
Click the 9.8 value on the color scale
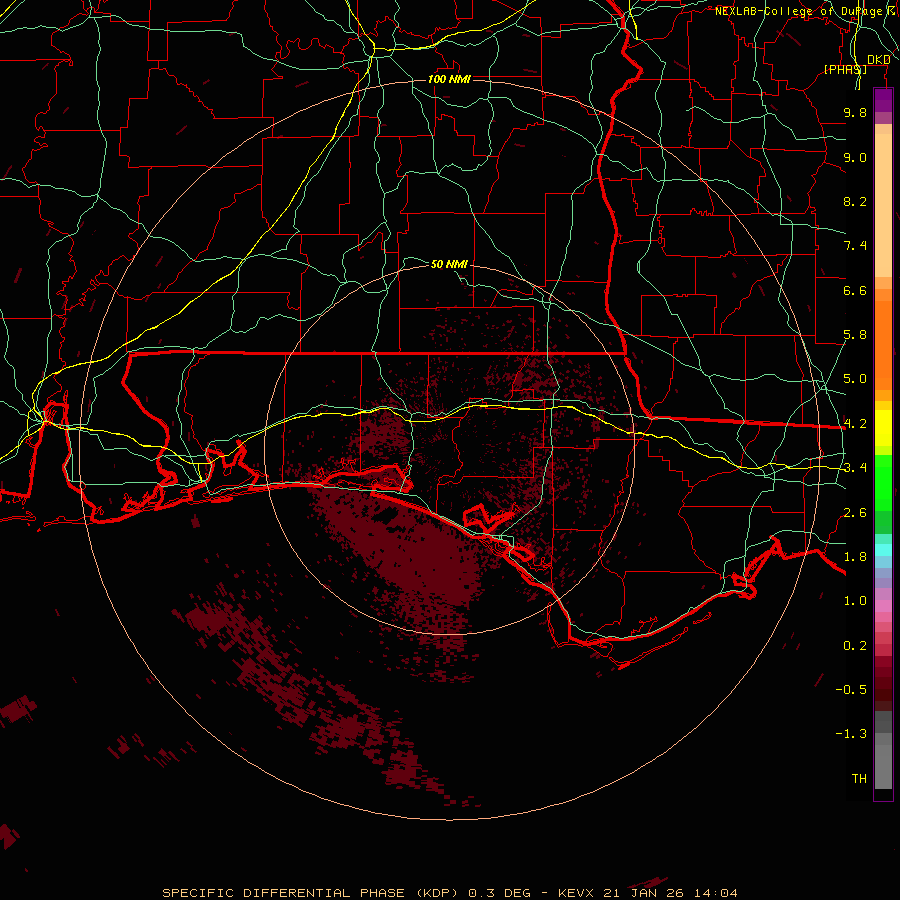(855, 112)
